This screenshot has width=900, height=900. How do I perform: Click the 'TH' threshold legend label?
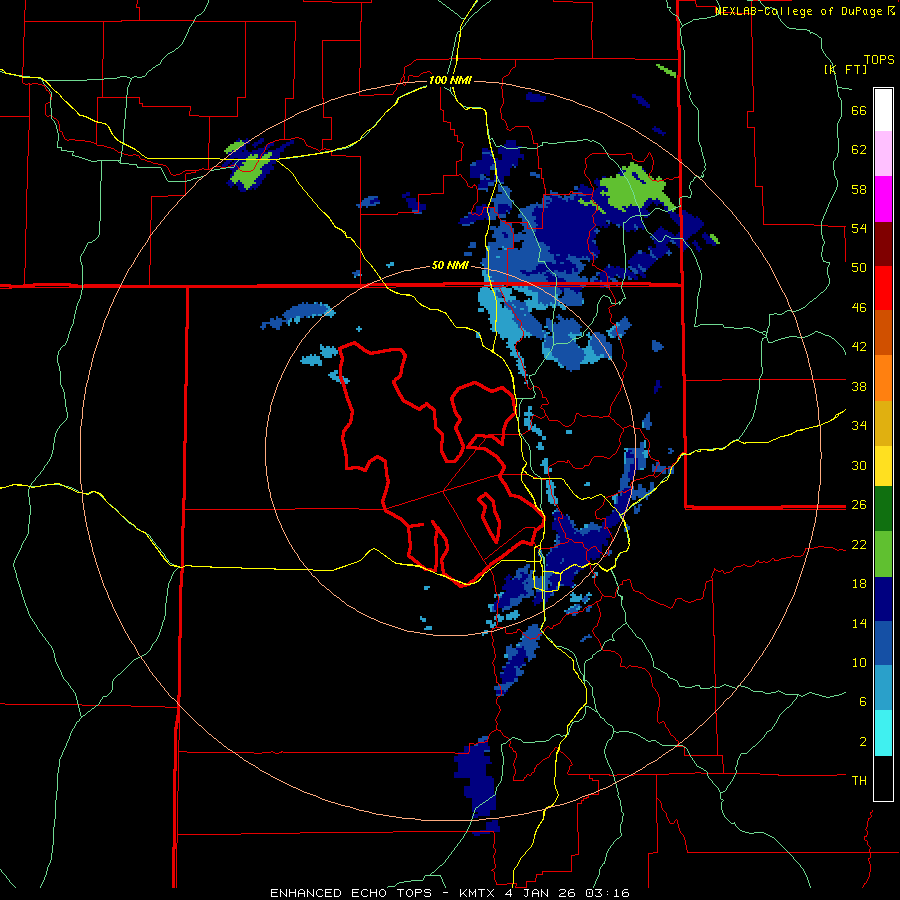859,781
